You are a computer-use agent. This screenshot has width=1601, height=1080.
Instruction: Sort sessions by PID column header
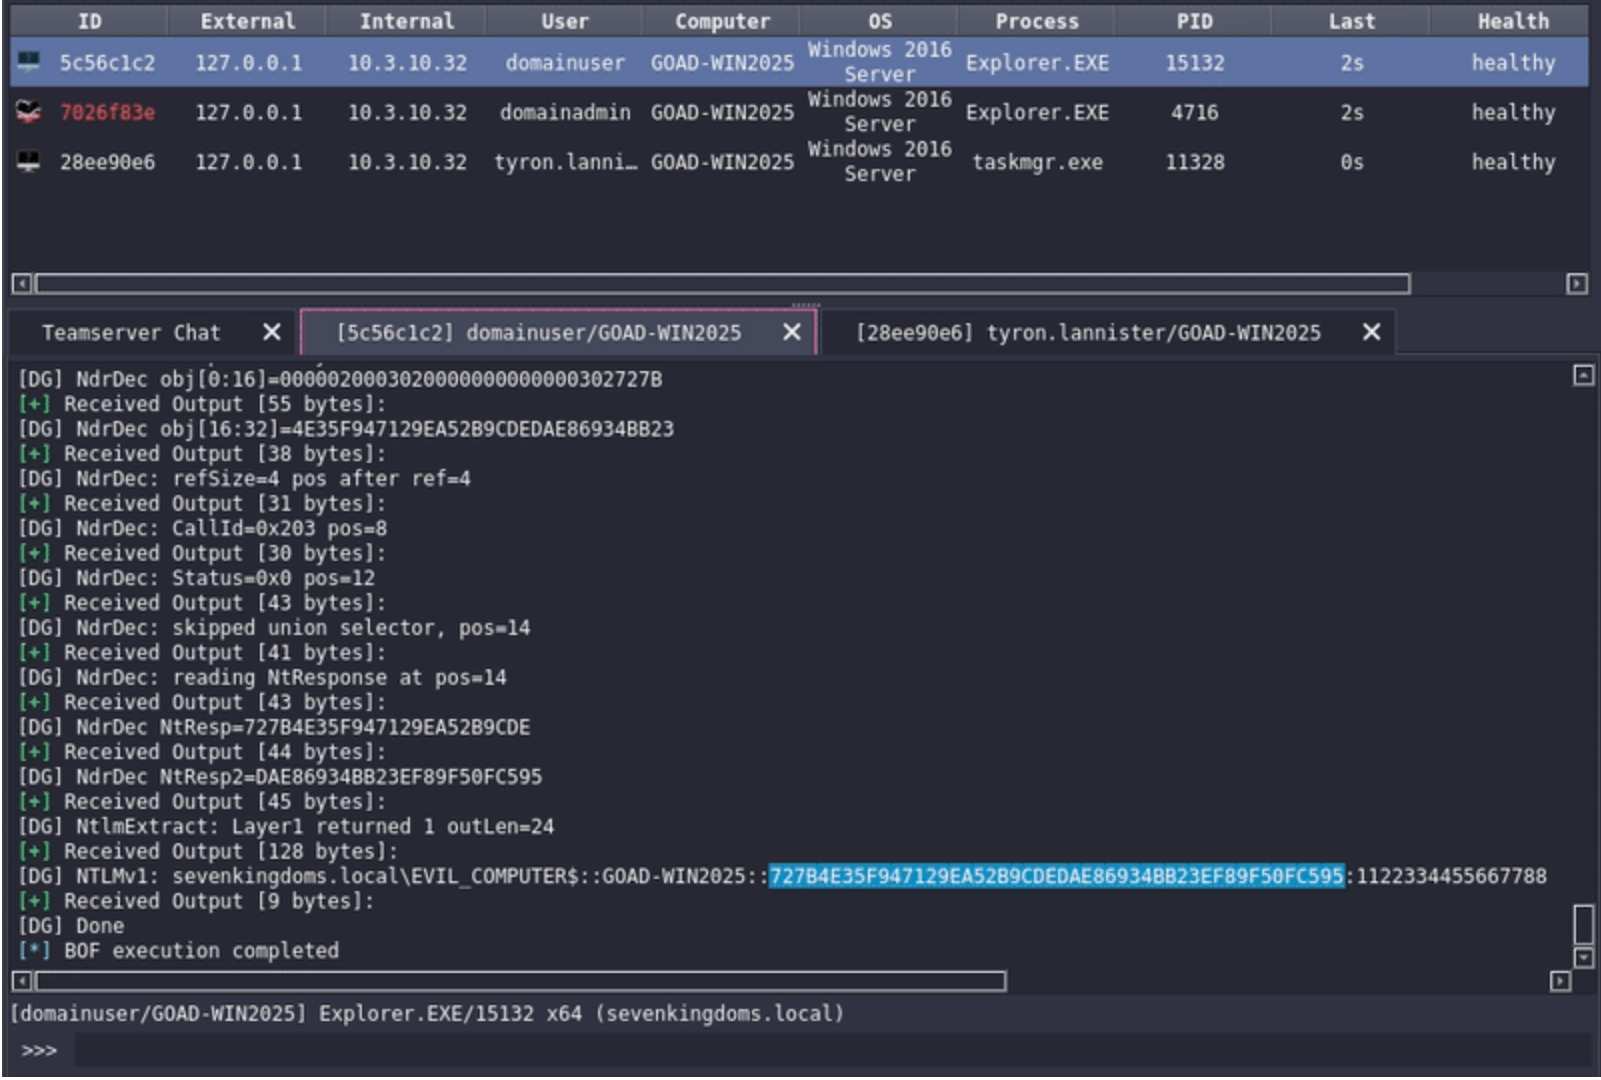point(1194,21)
